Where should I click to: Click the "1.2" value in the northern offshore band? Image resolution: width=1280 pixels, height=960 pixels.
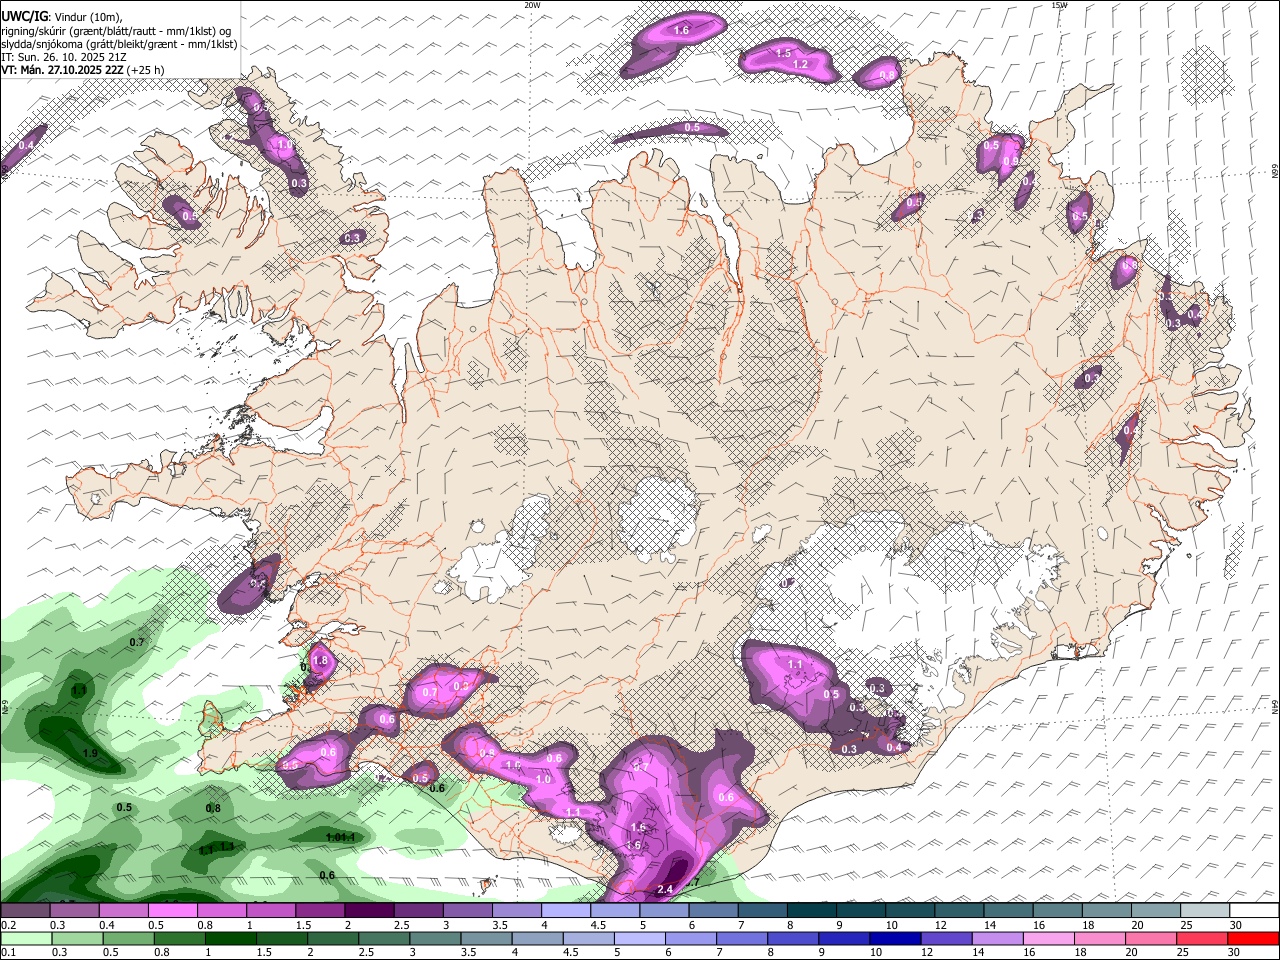click(800, 64)
